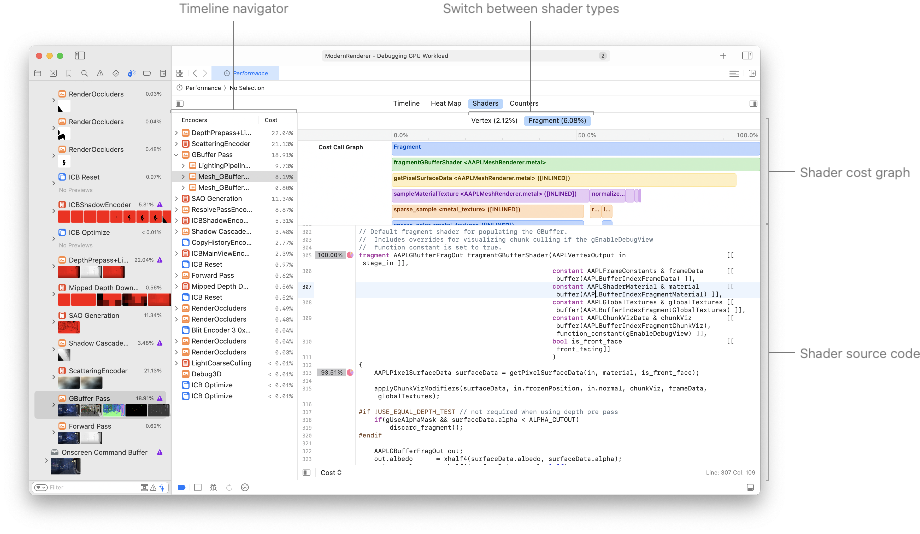
Task: Toggle the navigator sidebar button in title bar
Action: point(80,56)
